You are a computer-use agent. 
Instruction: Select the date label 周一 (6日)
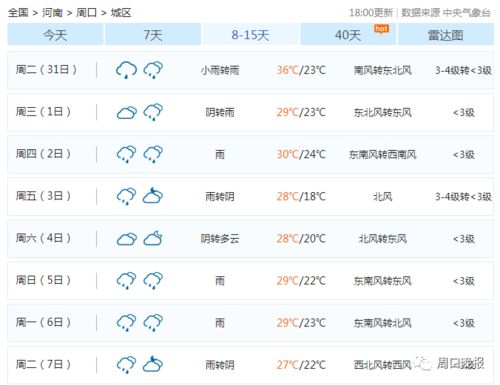43,322
